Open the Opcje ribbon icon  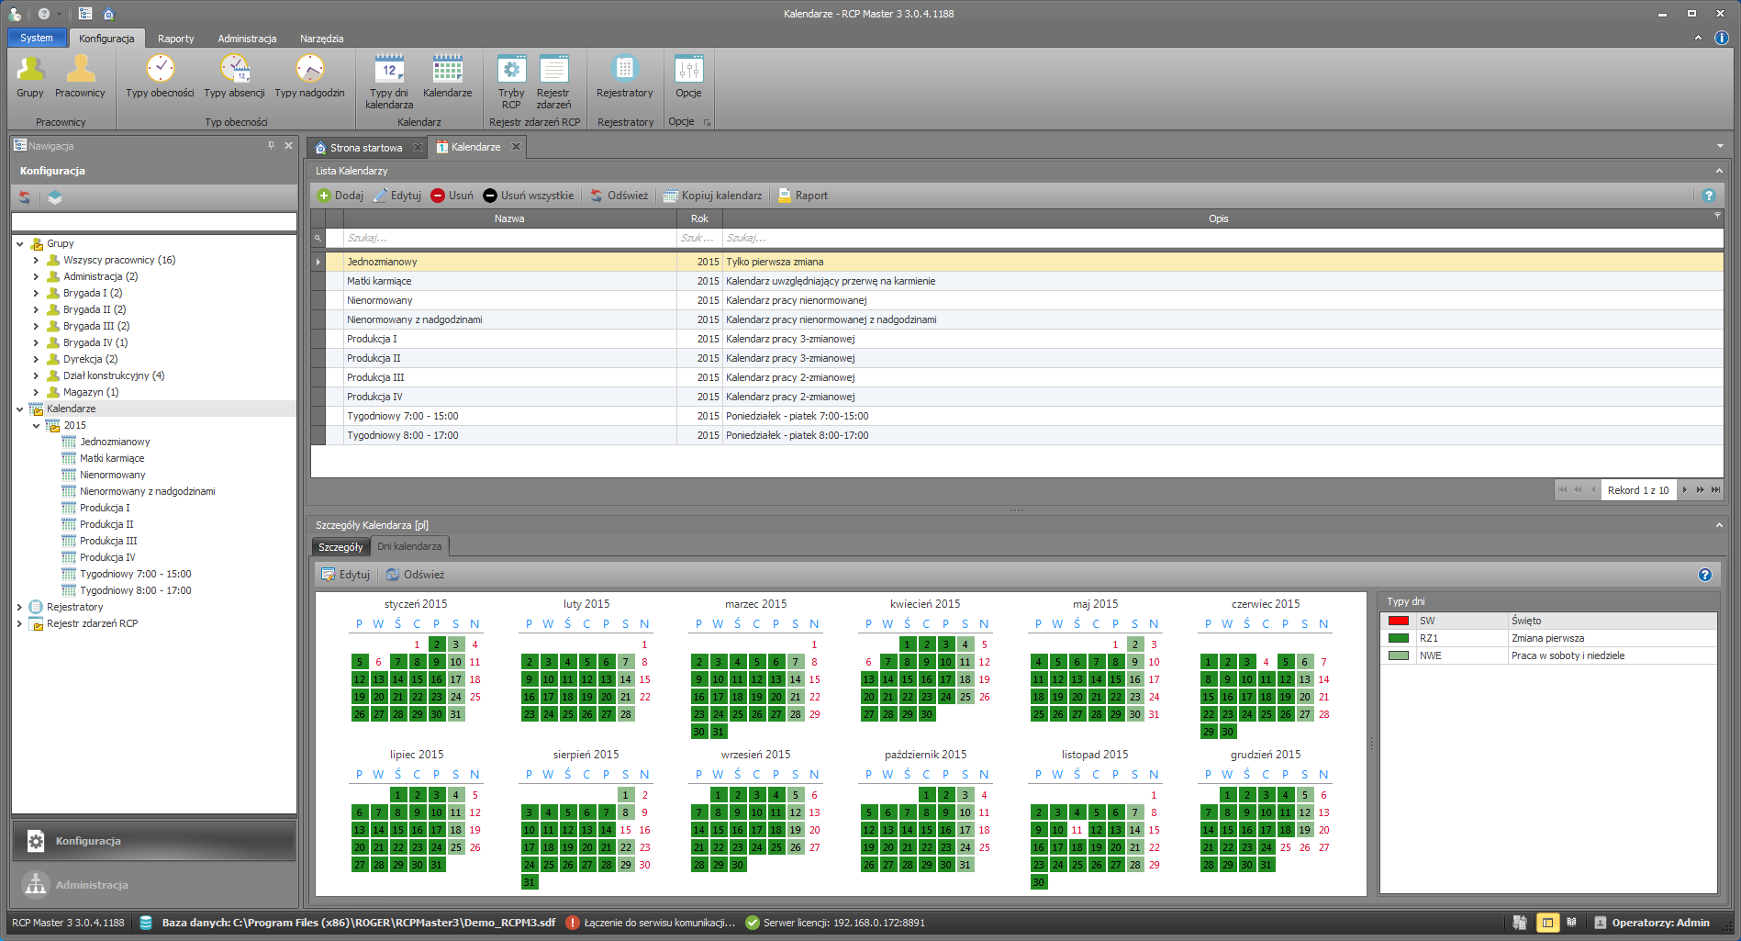[688, 76]
